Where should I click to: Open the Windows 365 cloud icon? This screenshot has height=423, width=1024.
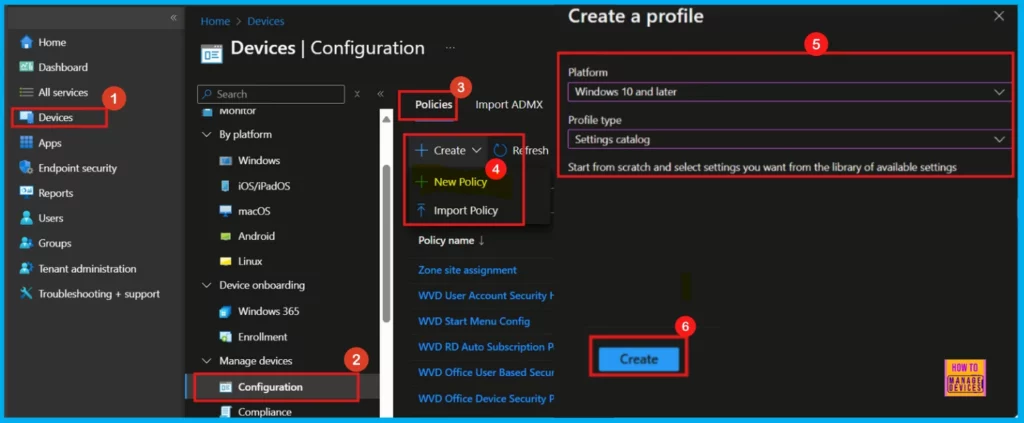pyautogui.click(x=225, y=311)
